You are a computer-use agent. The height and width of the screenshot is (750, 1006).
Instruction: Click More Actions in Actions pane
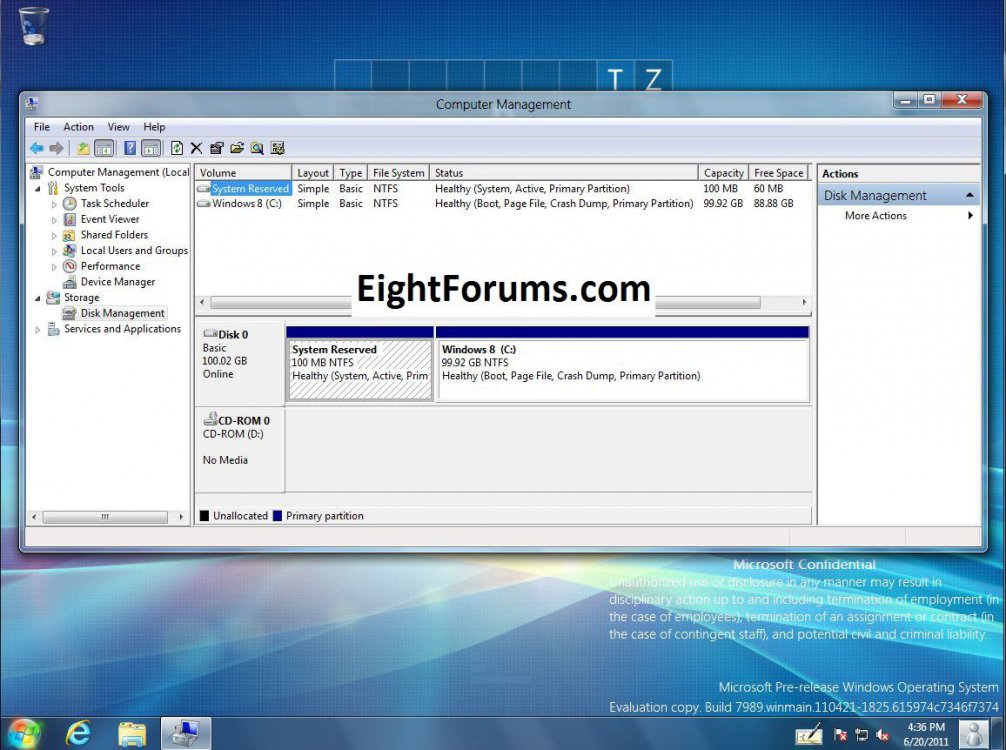pos(876,216)
